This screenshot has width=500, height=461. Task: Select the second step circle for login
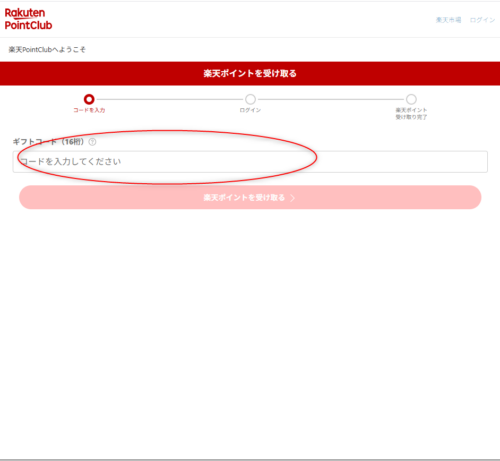250,99
